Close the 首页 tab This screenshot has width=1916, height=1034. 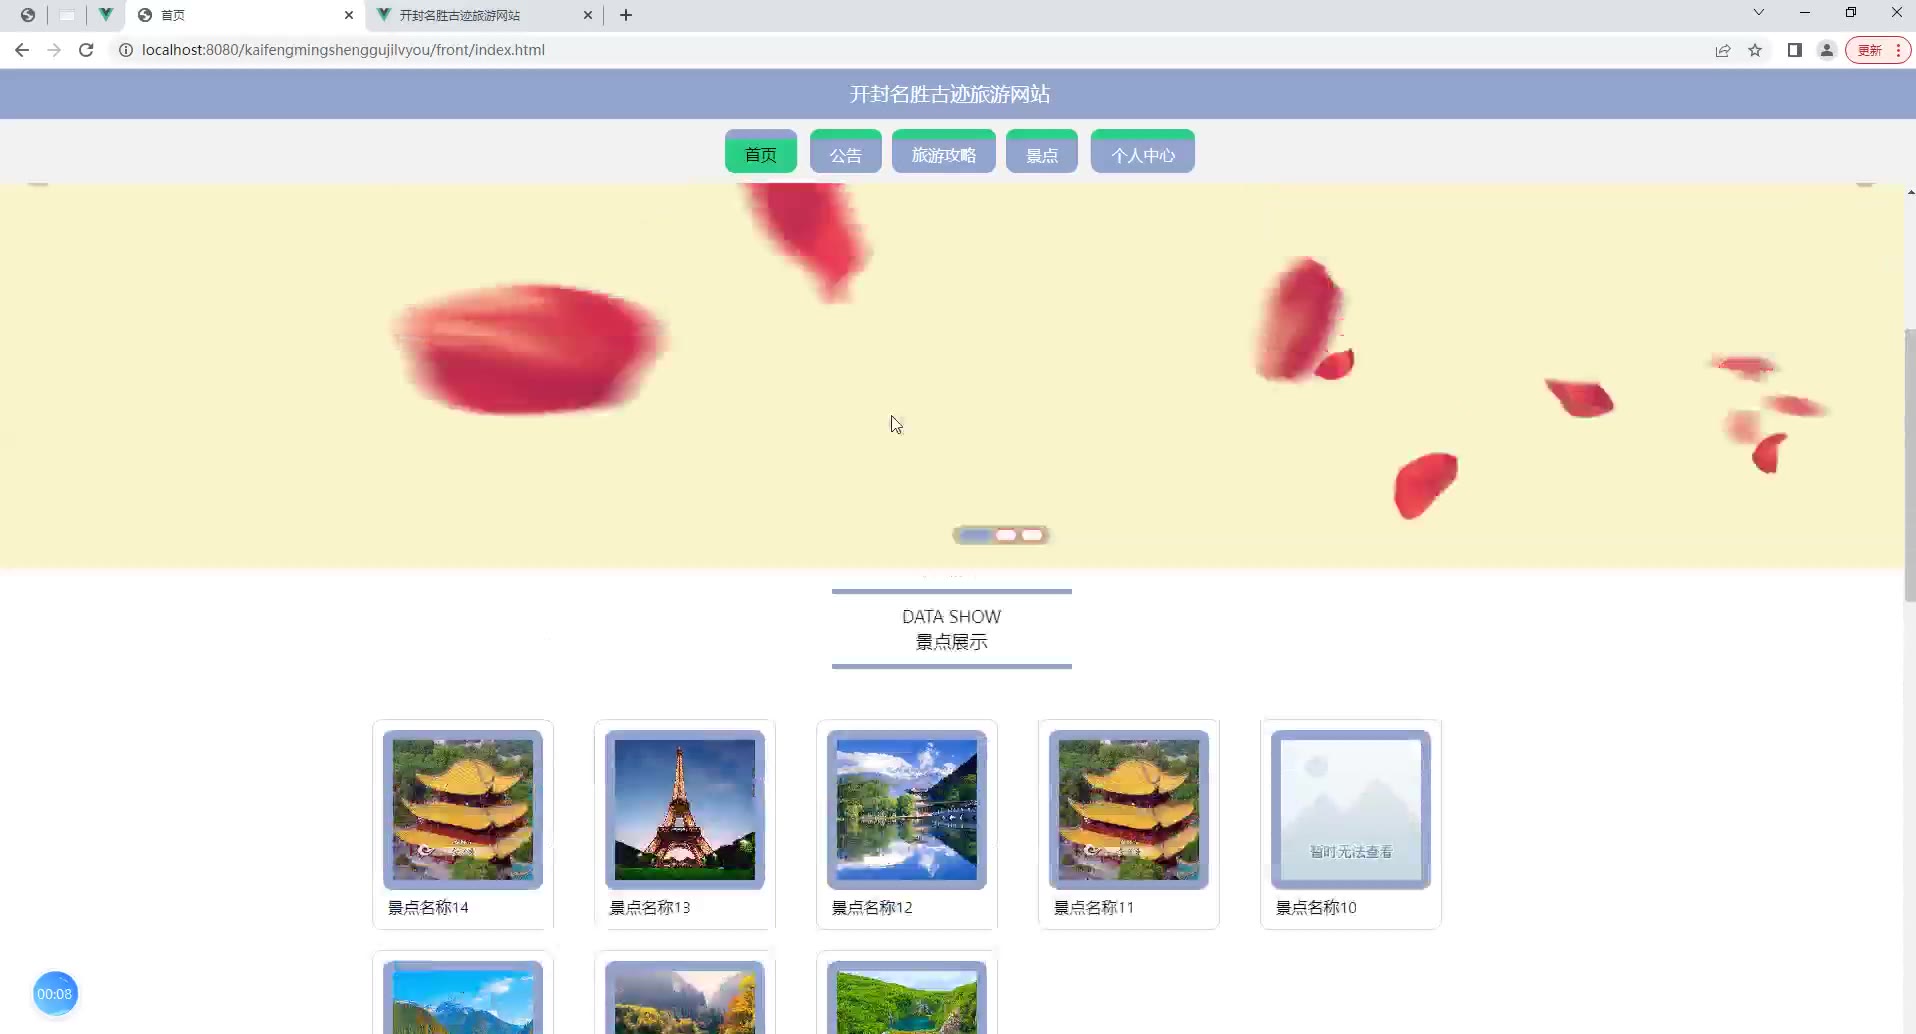pos(349,15)
